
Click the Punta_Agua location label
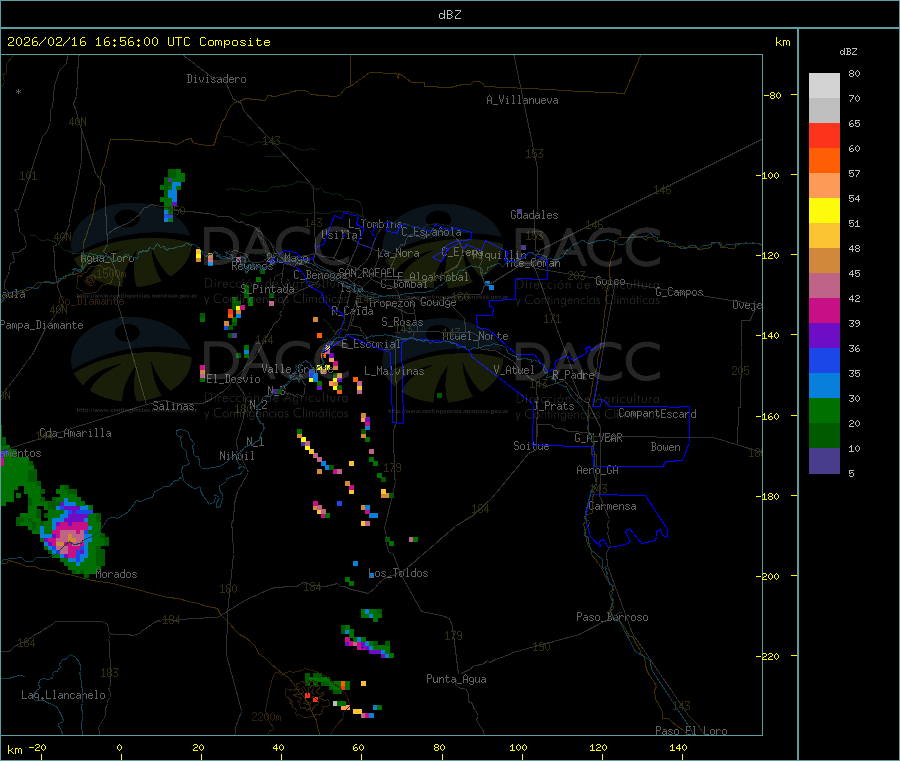point(456,679)
